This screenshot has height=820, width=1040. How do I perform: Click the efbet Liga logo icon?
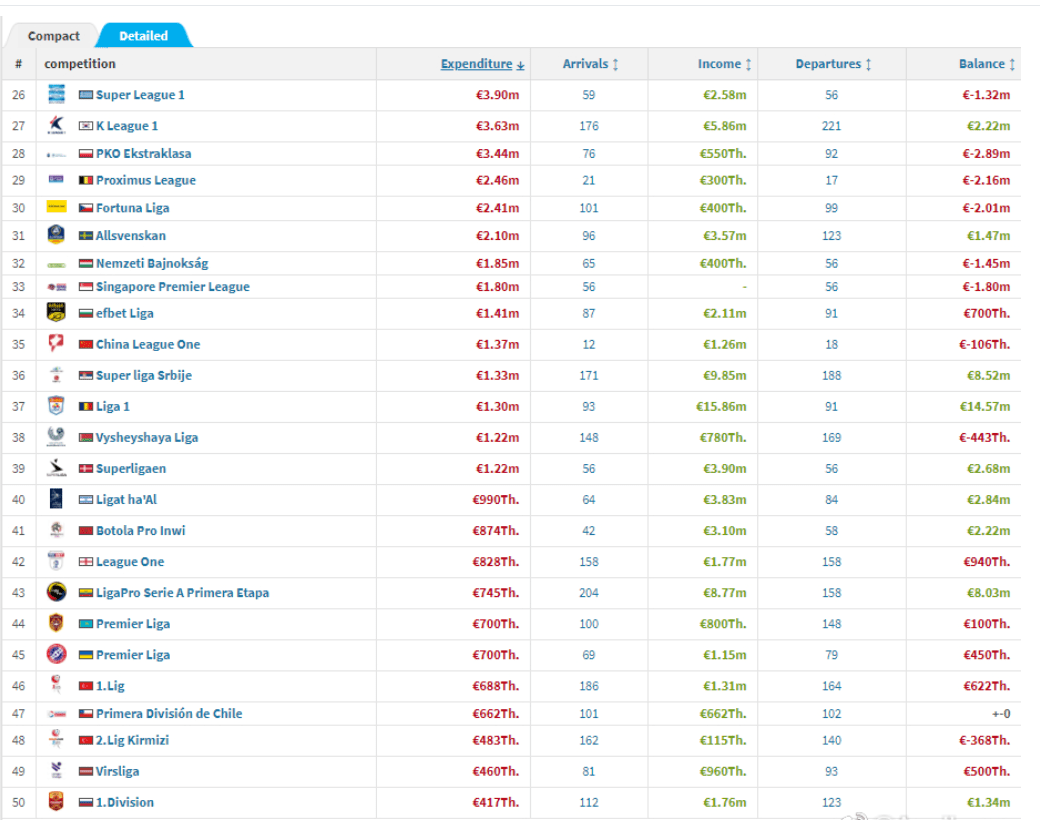click(56, 312)
